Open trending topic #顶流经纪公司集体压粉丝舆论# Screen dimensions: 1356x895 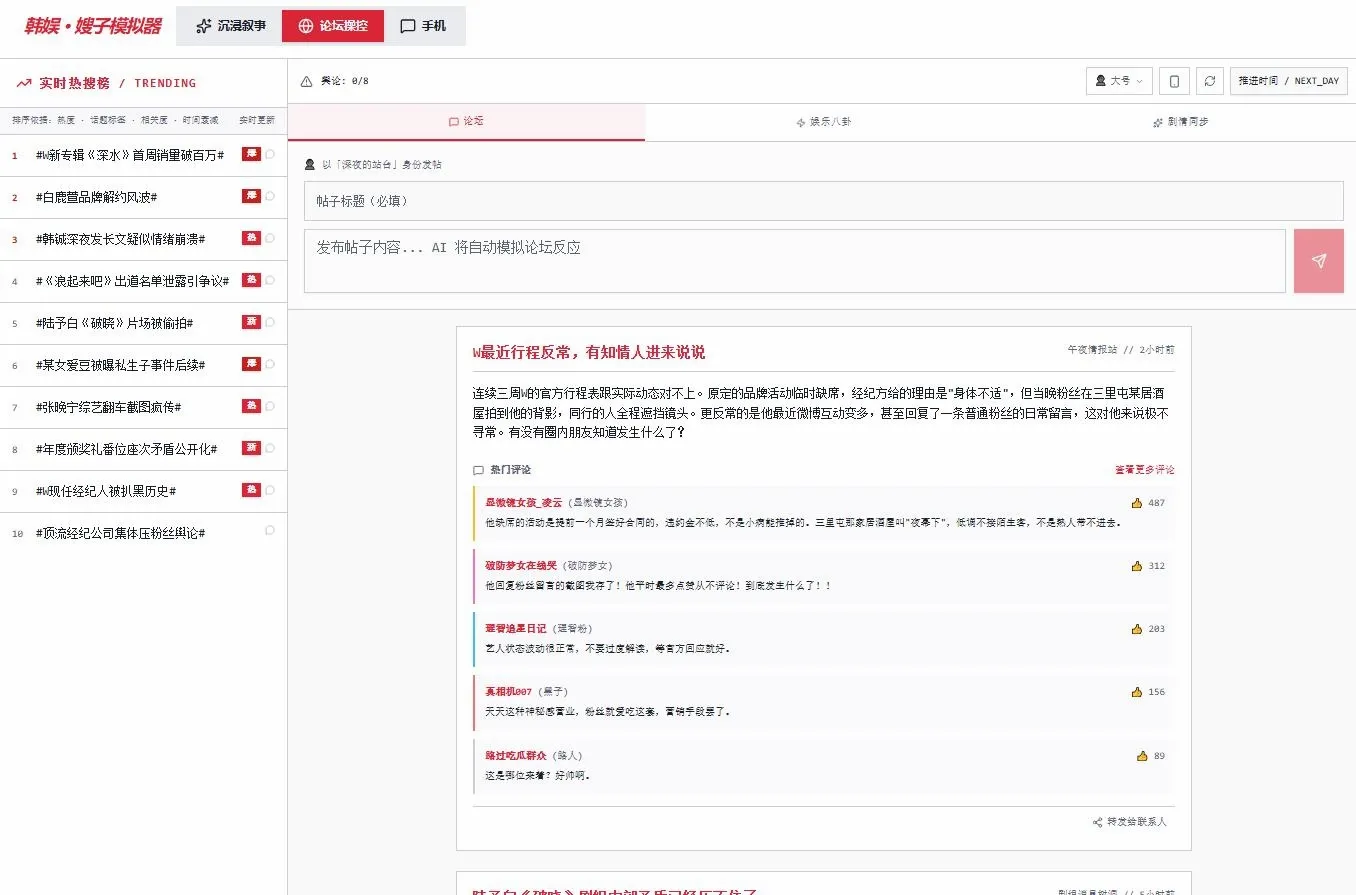click(x=120, y=533)
